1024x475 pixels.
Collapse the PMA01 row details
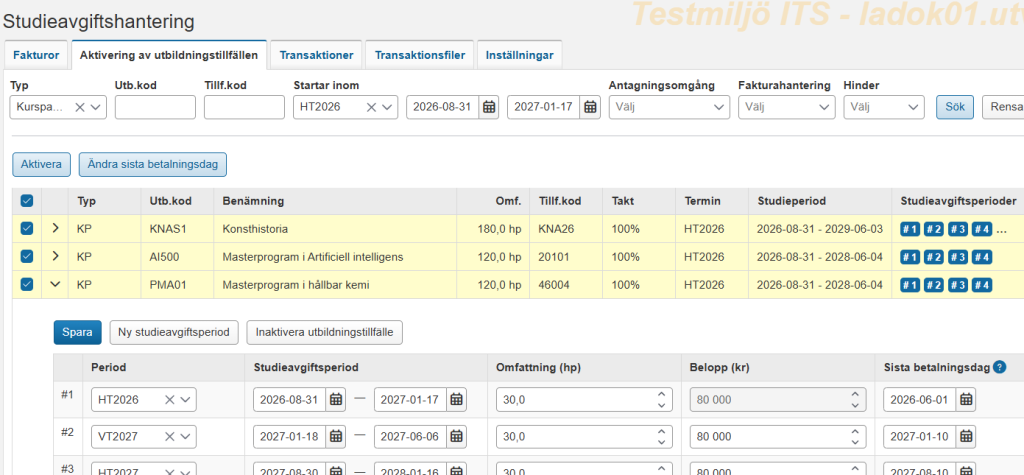(56, 284)
